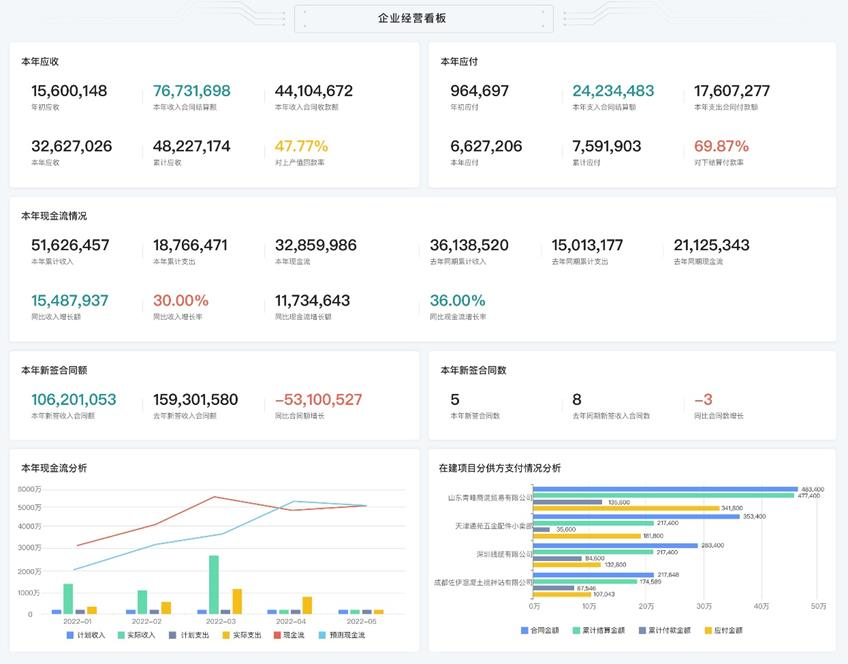Toggle the 实际收入 green legend icon
The image size is (848, 664).
(x=121, y=635)
